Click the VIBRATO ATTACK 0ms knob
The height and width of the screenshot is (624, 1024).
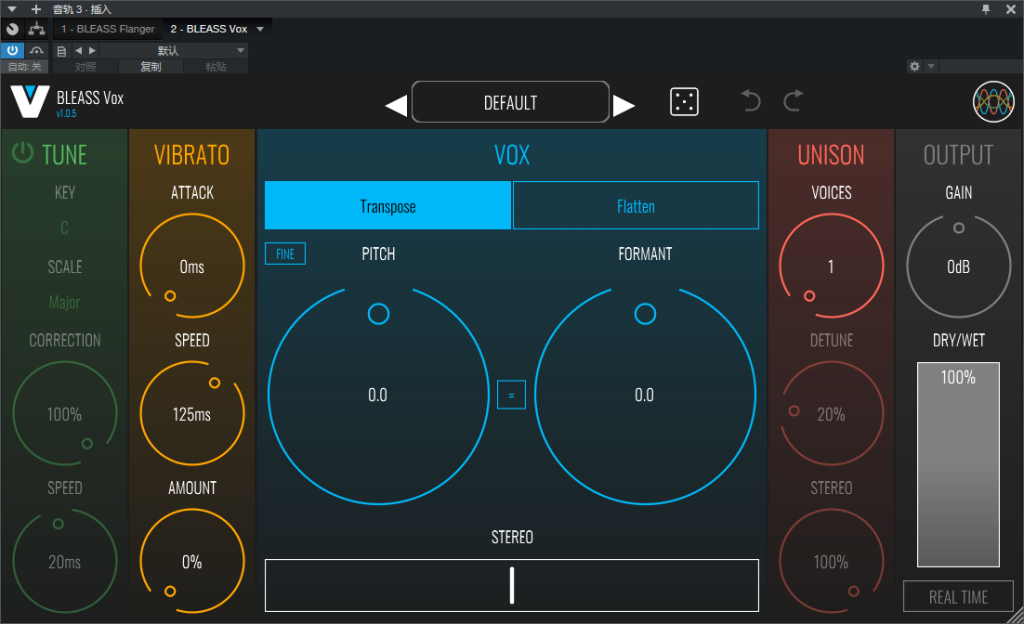pyautogui.click(x=192, y=266)
